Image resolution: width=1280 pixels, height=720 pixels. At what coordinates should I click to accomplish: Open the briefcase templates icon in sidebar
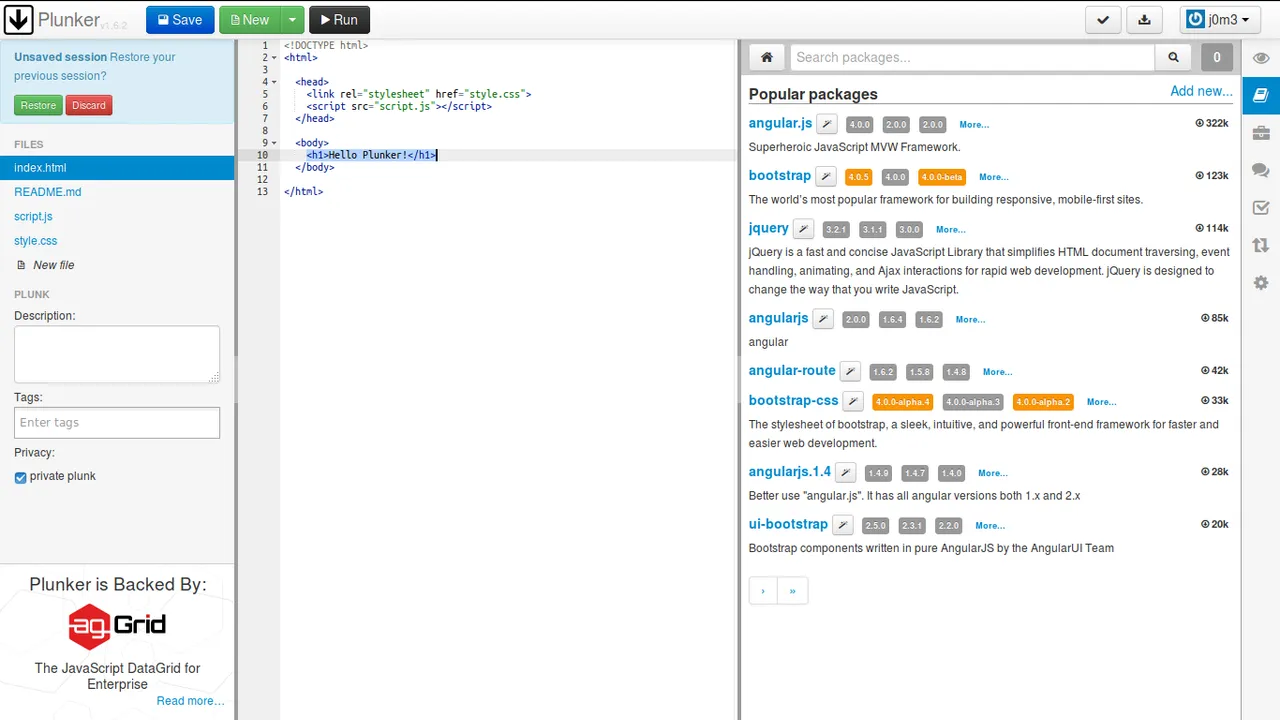[1261, 133]
